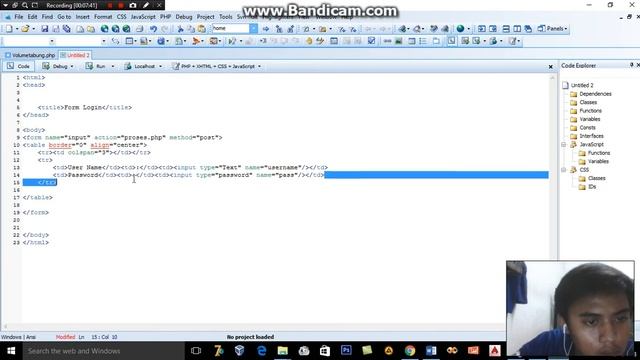Viewport: 640px width, 360px height.
Task: Open the Edit menu
Action: [x=32, y=17]
